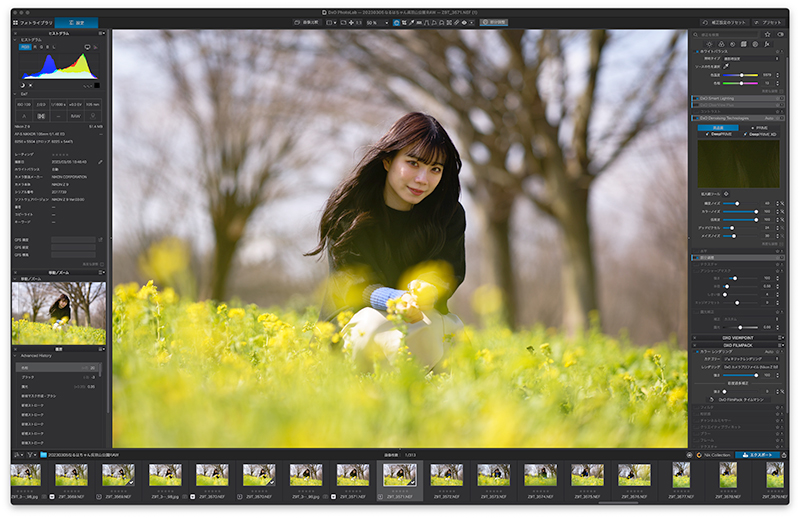Switch to the 設定 (Customize) tab

(x=76, y=22)
